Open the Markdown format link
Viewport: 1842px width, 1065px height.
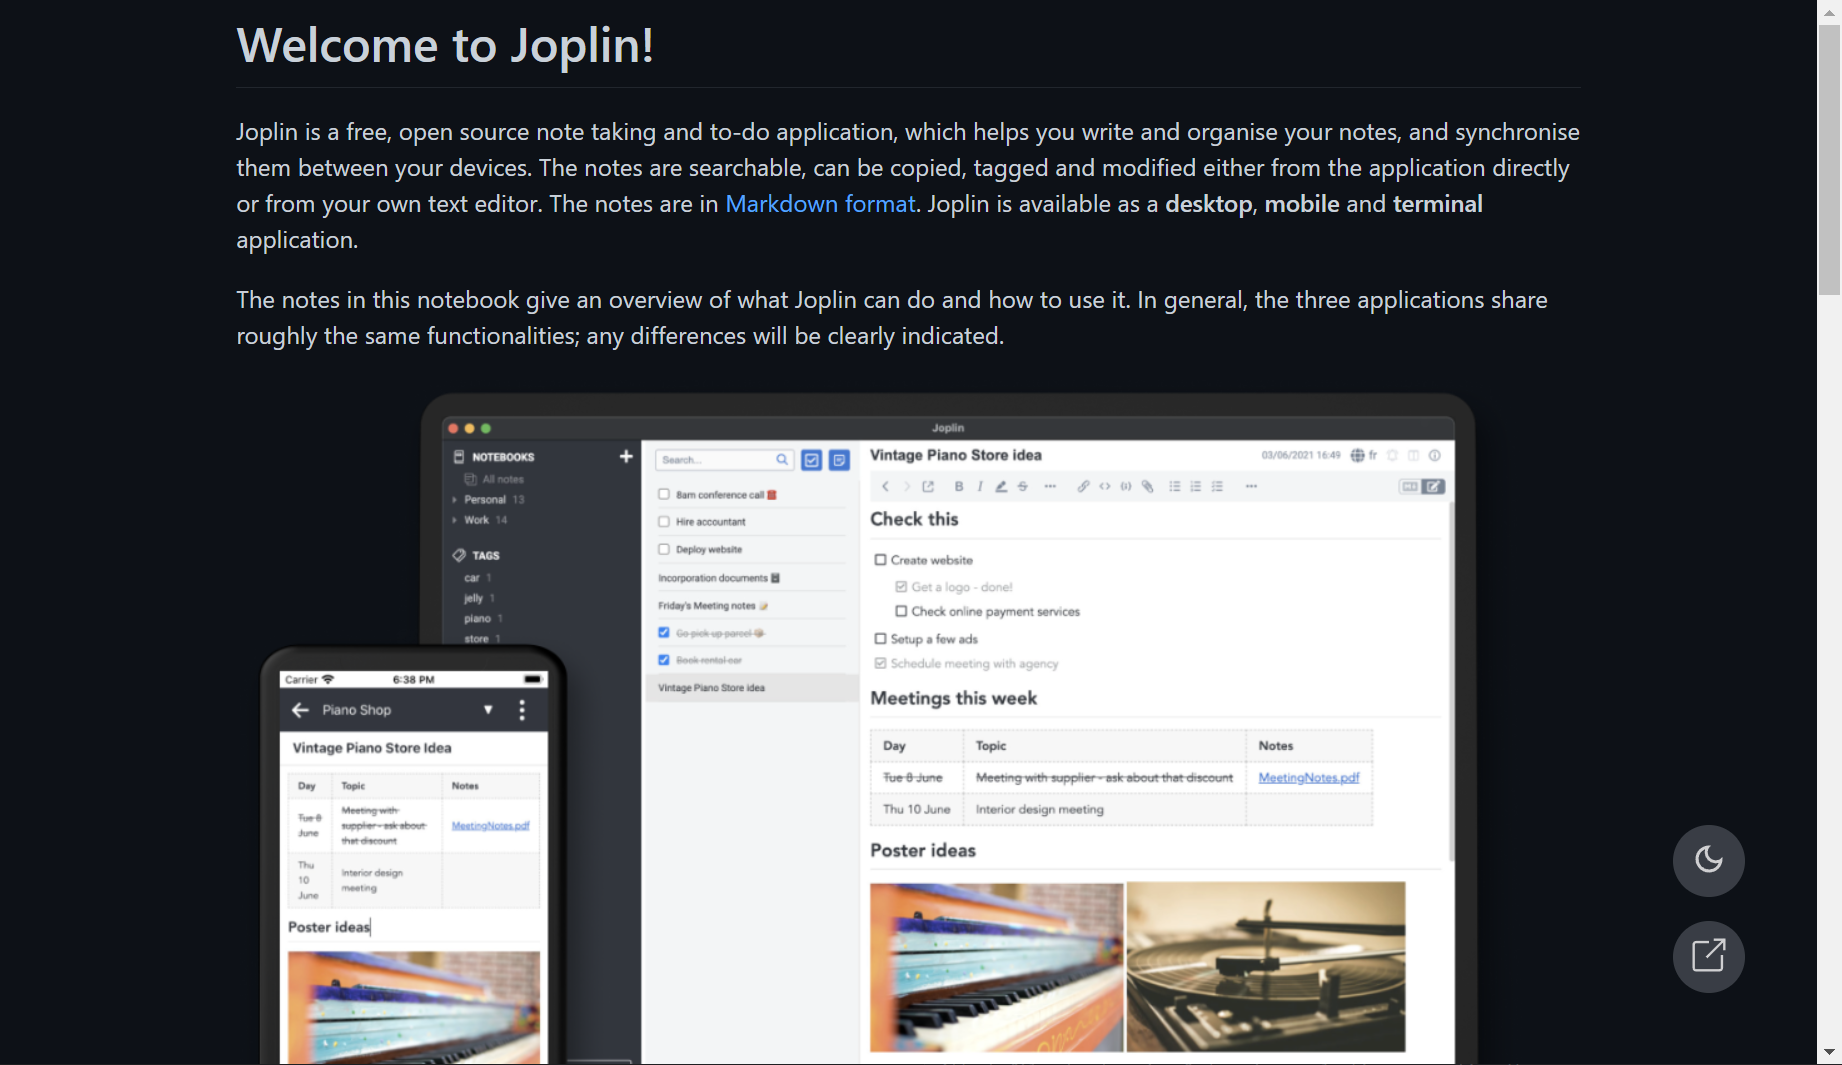coord(820,204)
